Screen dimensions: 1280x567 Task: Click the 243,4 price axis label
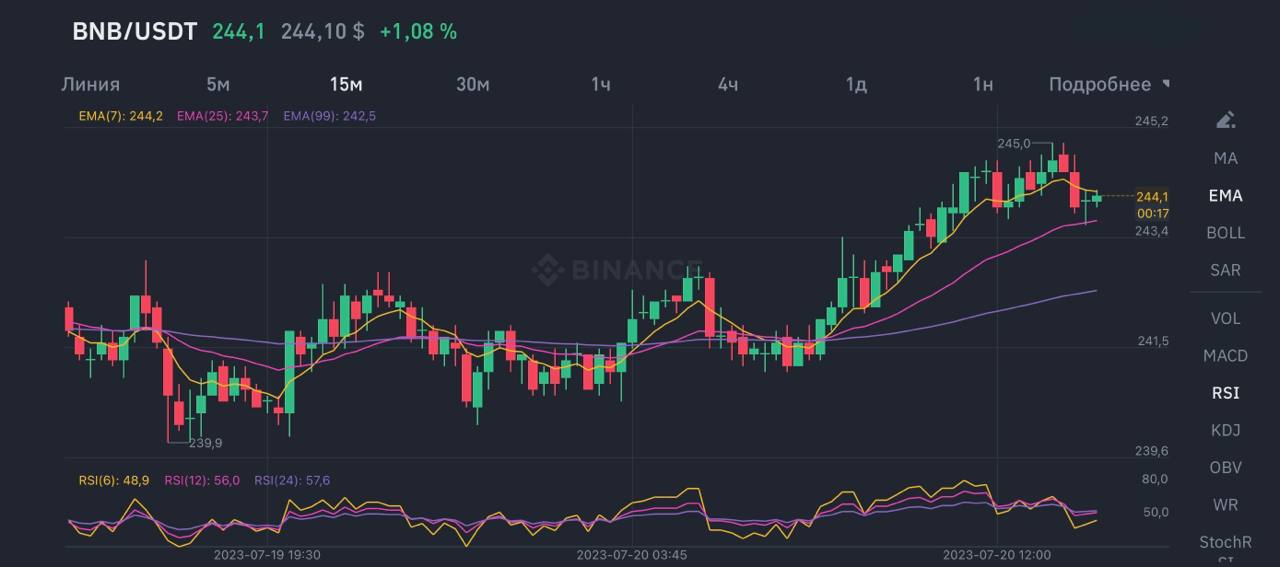click(x=1151, y=231)
